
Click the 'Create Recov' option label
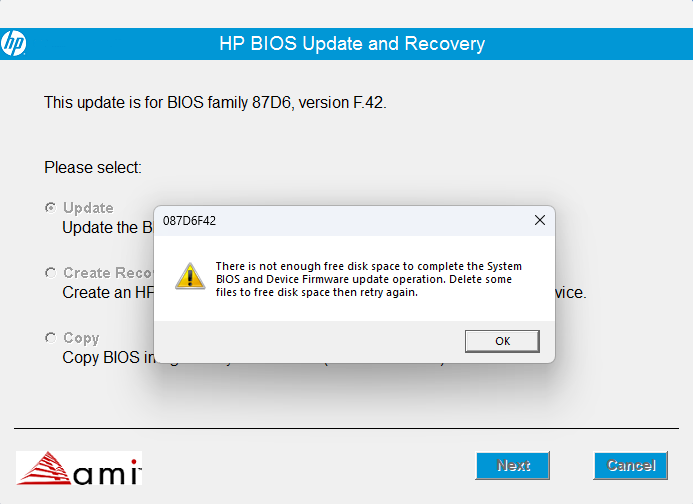click(x=107, y=273)
